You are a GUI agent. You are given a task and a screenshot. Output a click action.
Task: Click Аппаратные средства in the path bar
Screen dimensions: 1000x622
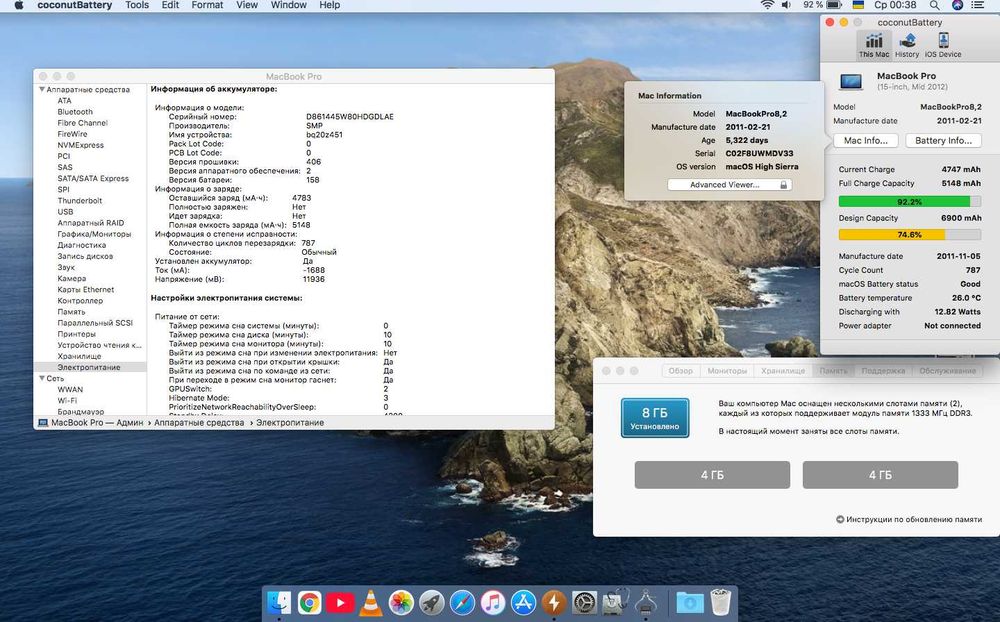click(199, 422)
